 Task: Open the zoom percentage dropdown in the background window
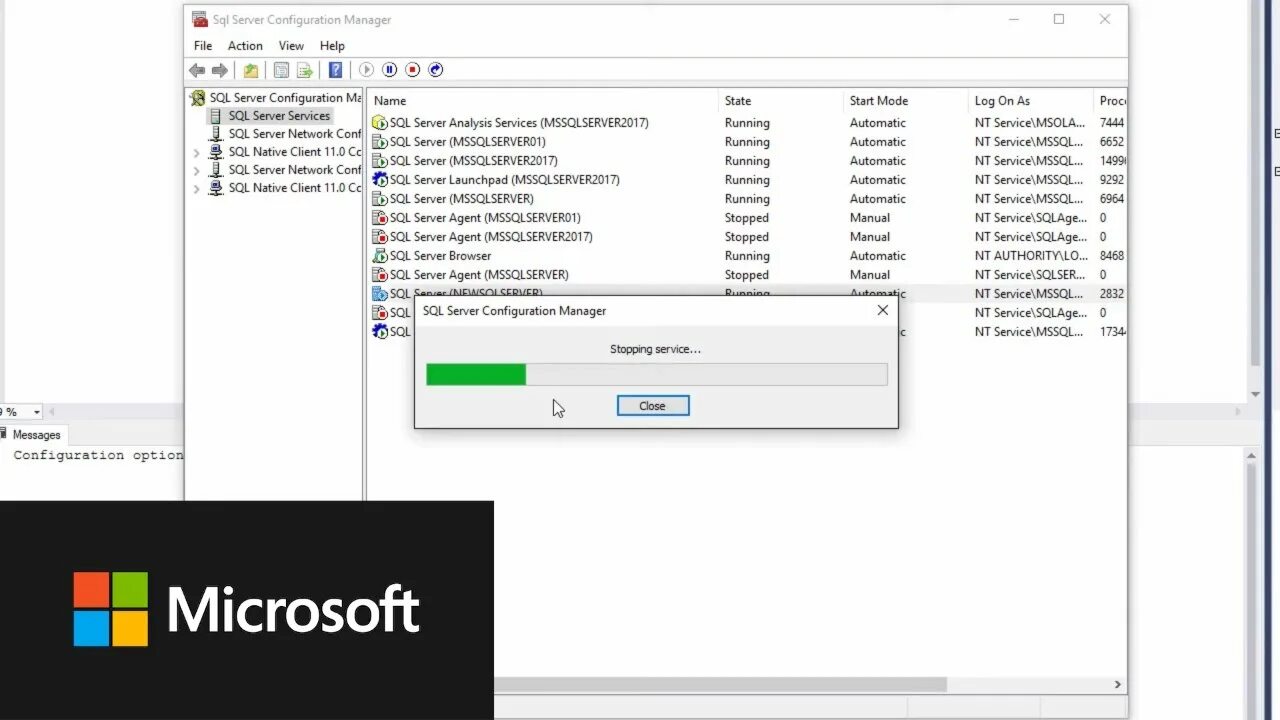pos(37,412)
